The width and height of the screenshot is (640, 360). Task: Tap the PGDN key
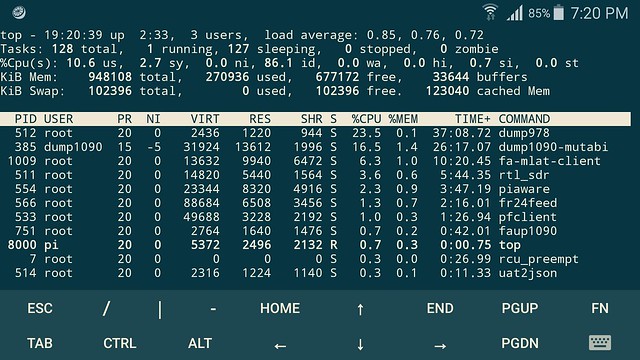(x=520, y=343)
